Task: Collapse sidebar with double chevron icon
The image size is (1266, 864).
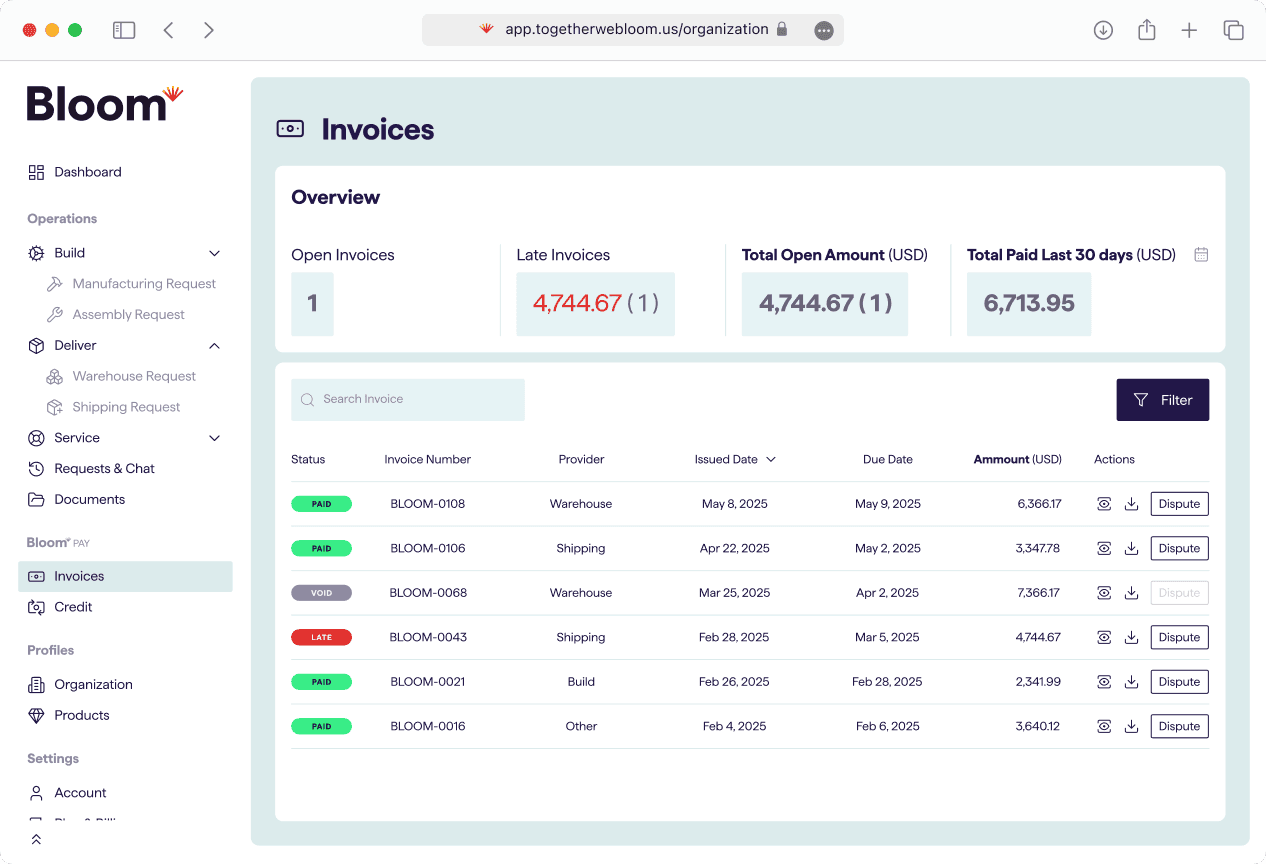Action: click(36, 839)
